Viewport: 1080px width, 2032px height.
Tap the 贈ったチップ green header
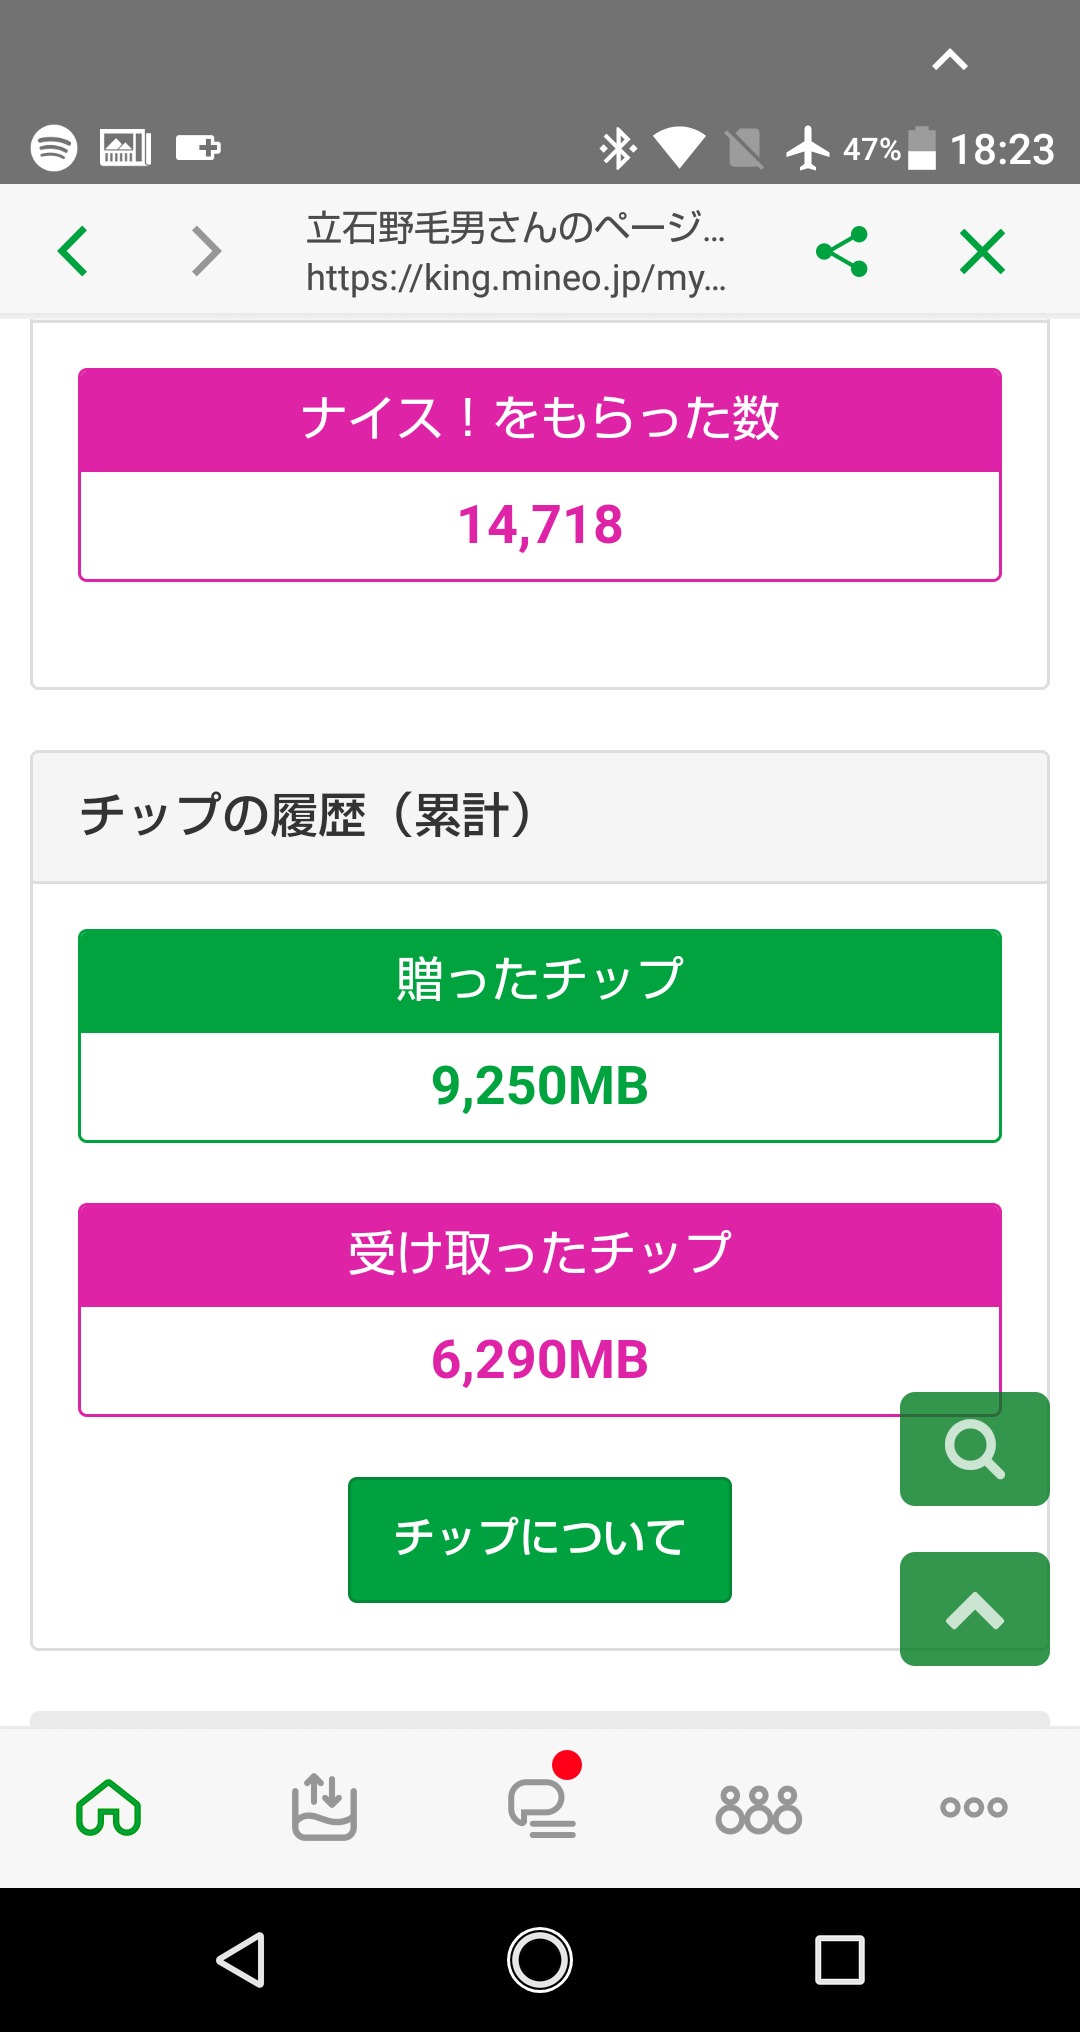tap(540, 980)
